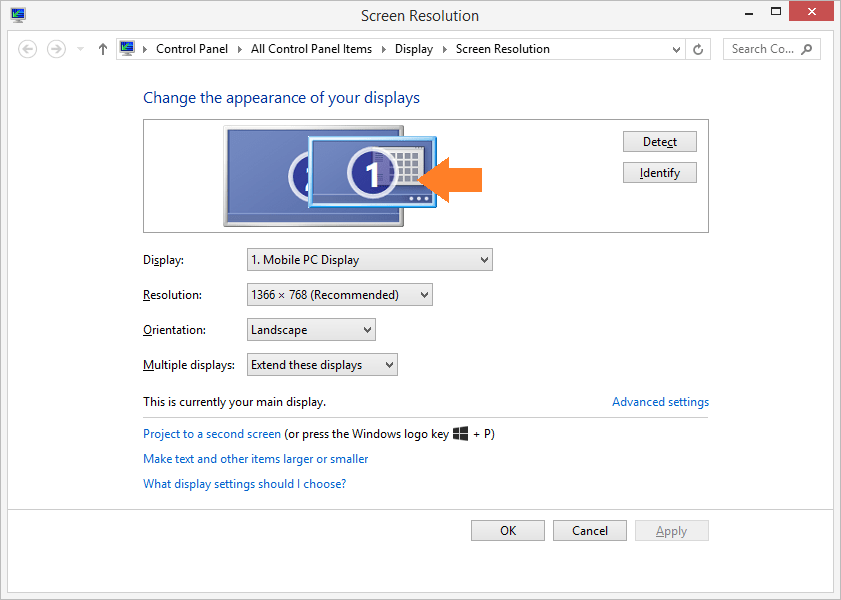Click Project to a second screen
Viewport: 841px width, 600px height.
pos(211,434)
